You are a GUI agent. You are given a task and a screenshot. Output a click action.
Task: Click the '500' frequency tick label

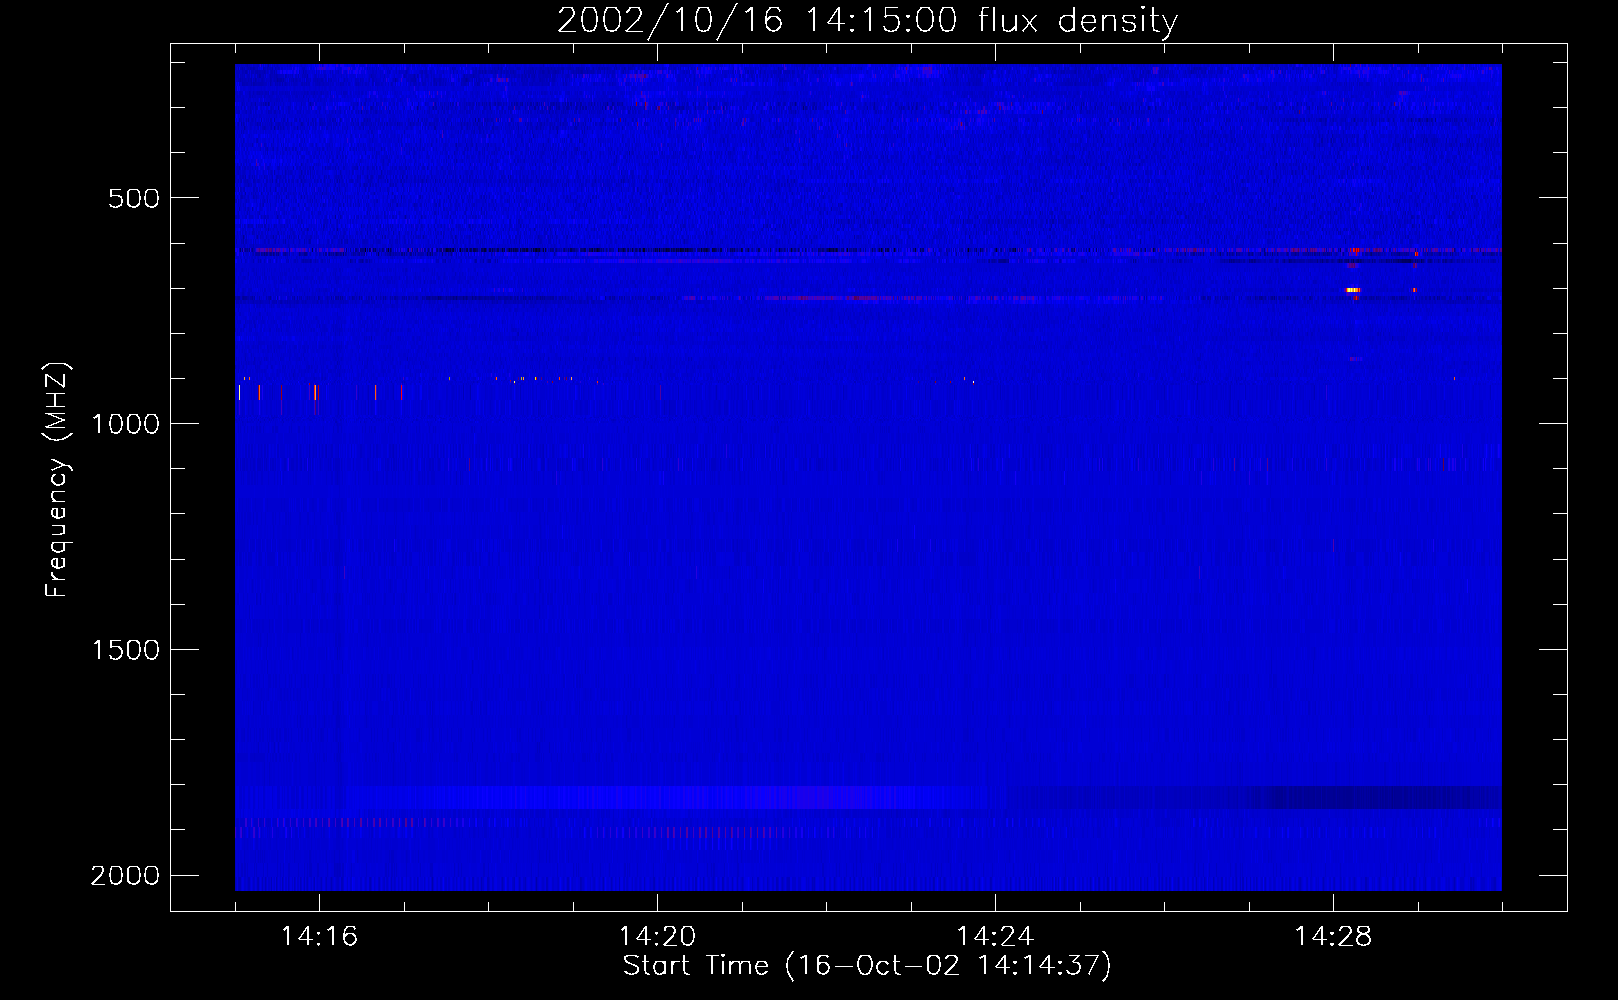point(134,198)
